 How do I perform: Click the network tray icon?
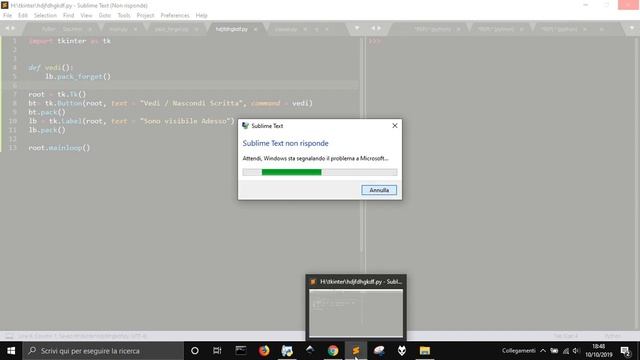(566, 351)
